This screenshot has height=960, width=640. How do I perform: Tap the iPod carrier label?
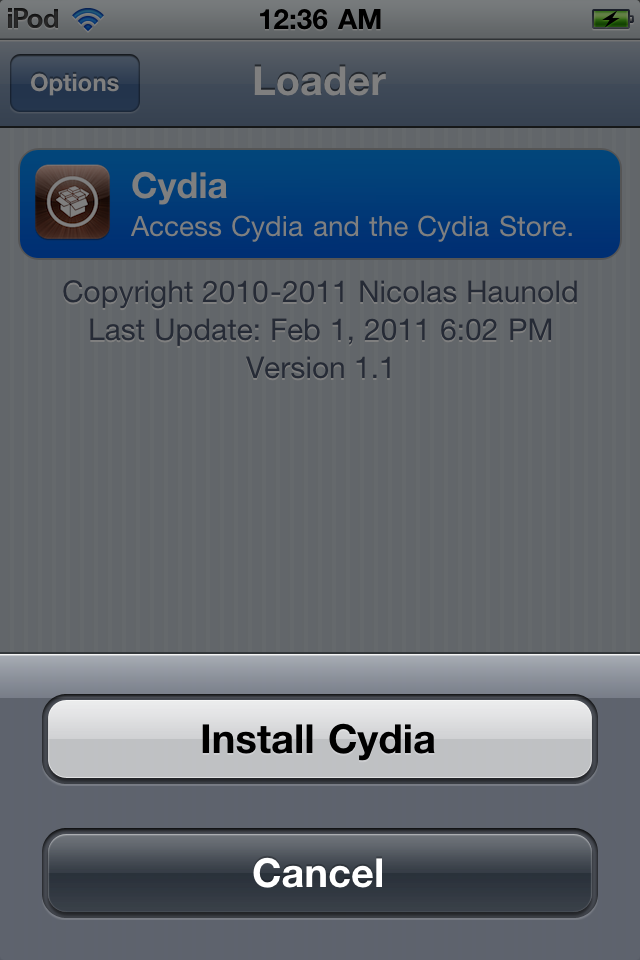click(x=33, y=18)
